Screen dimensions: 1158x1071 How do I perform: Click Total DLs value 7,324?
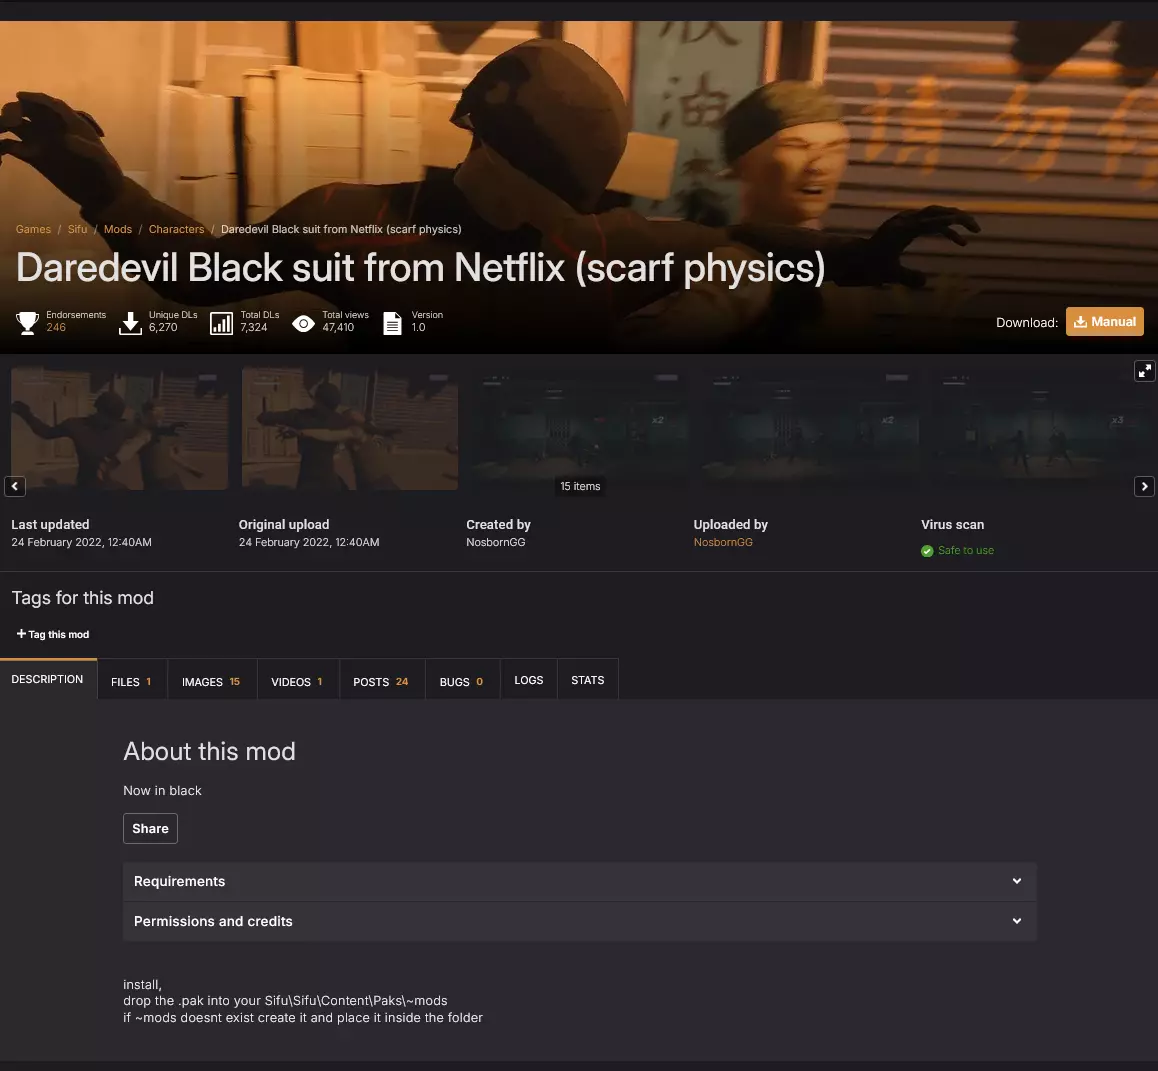[x=254, y=327]
